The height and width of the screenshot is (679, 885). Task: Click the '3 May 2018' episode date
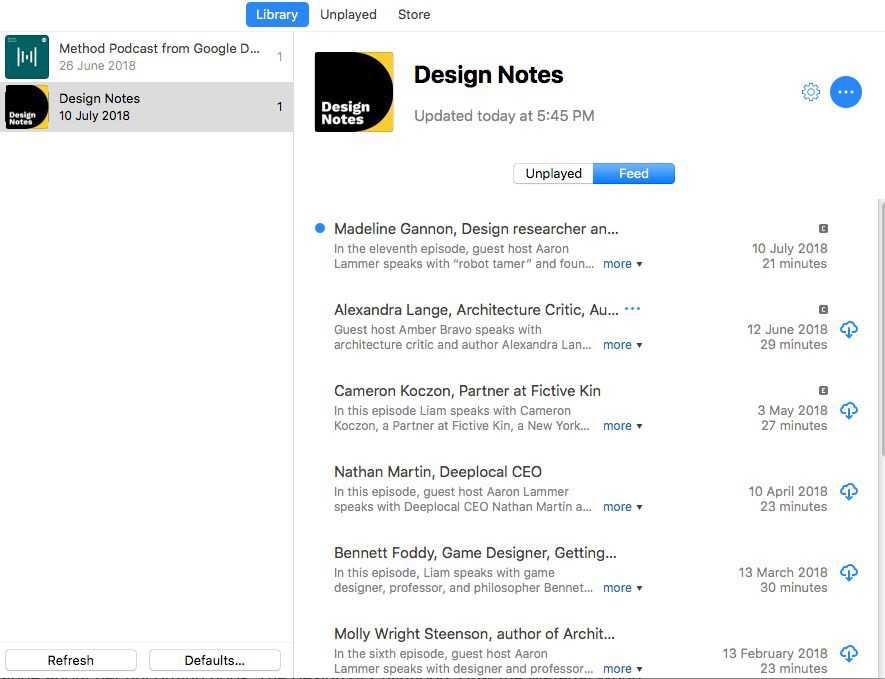coord(792,410)
